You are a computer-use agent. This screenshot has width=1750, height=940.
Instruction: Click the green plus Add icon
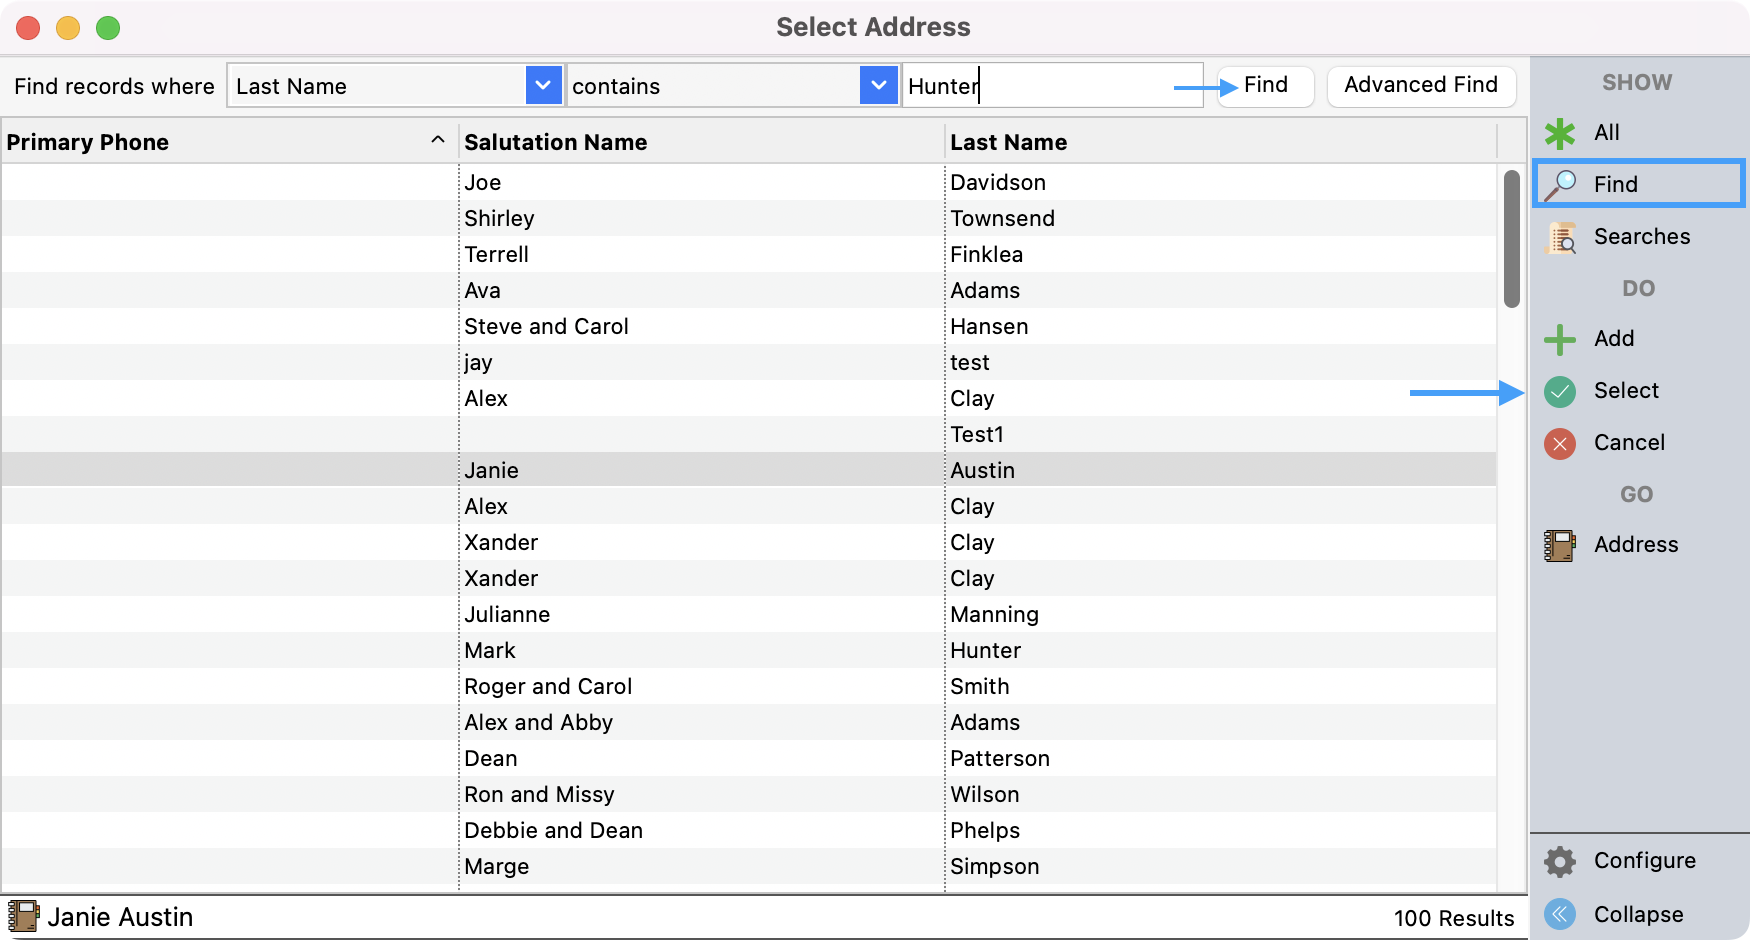click(1560, 339)
